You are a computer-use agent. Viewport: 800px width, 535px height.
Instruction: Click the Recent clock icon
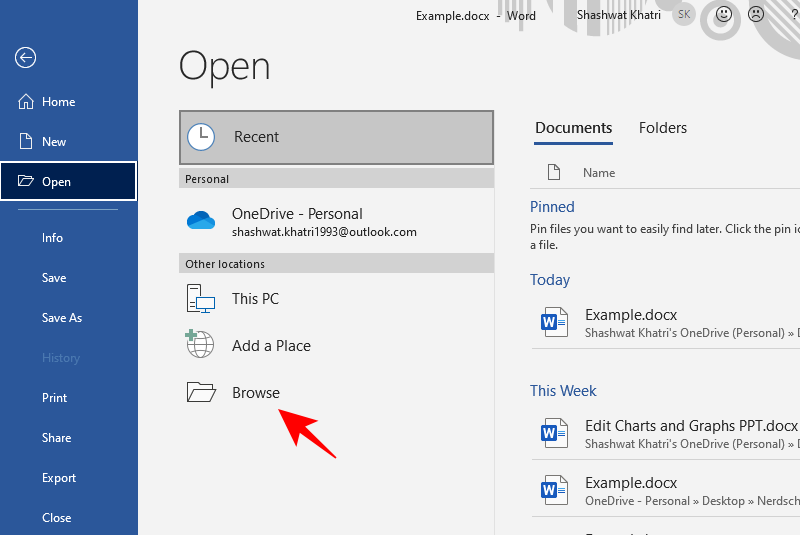(201, 137)
